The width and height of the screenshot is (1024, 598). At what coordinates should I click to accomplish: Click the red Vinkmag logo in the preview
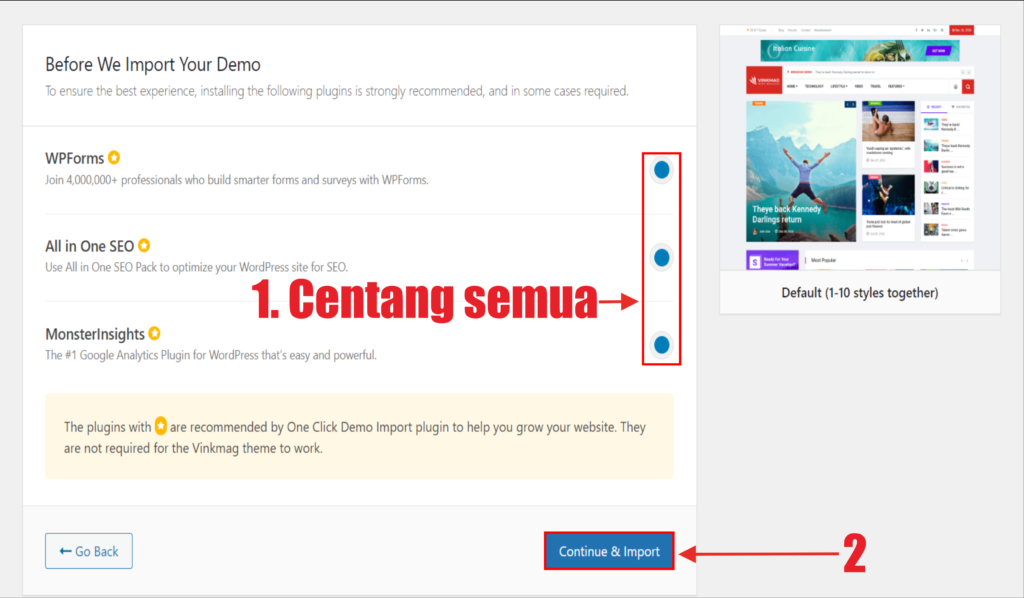pyautogui.click(x=764, y=78)
